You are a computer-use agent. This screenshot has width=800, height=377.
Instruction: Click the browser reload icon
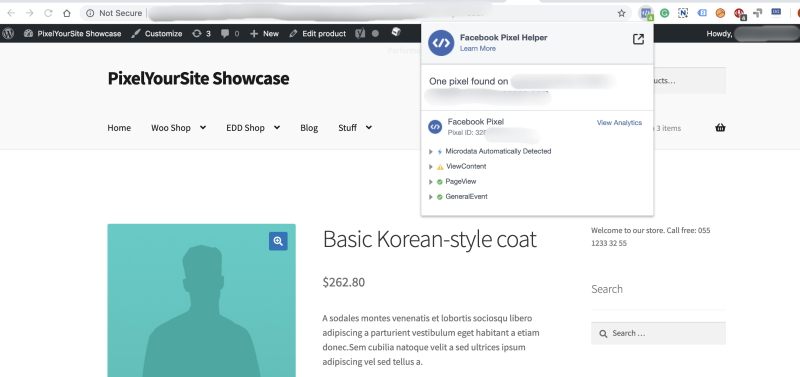point(48,13)
